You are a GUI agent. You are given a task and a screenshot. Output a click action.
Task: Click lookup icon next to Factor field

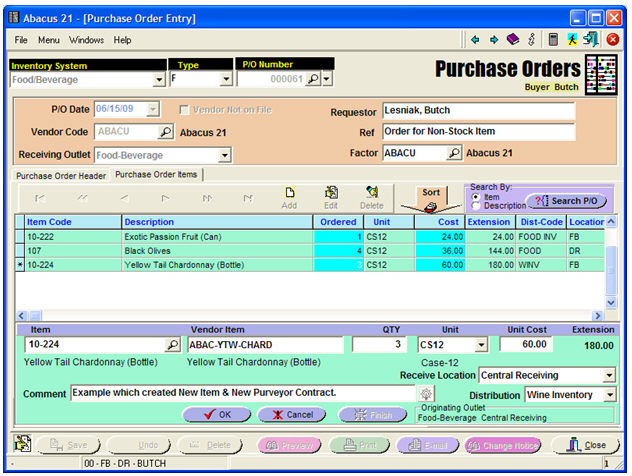tap(454, 153)
